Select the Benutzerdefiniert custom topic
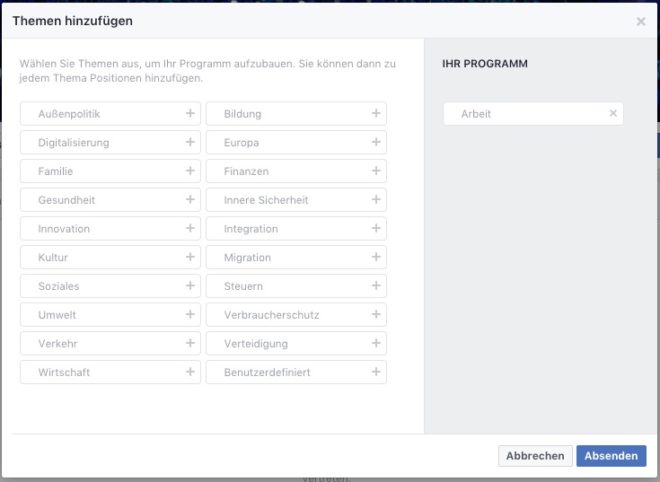 (x=296, y=372)
